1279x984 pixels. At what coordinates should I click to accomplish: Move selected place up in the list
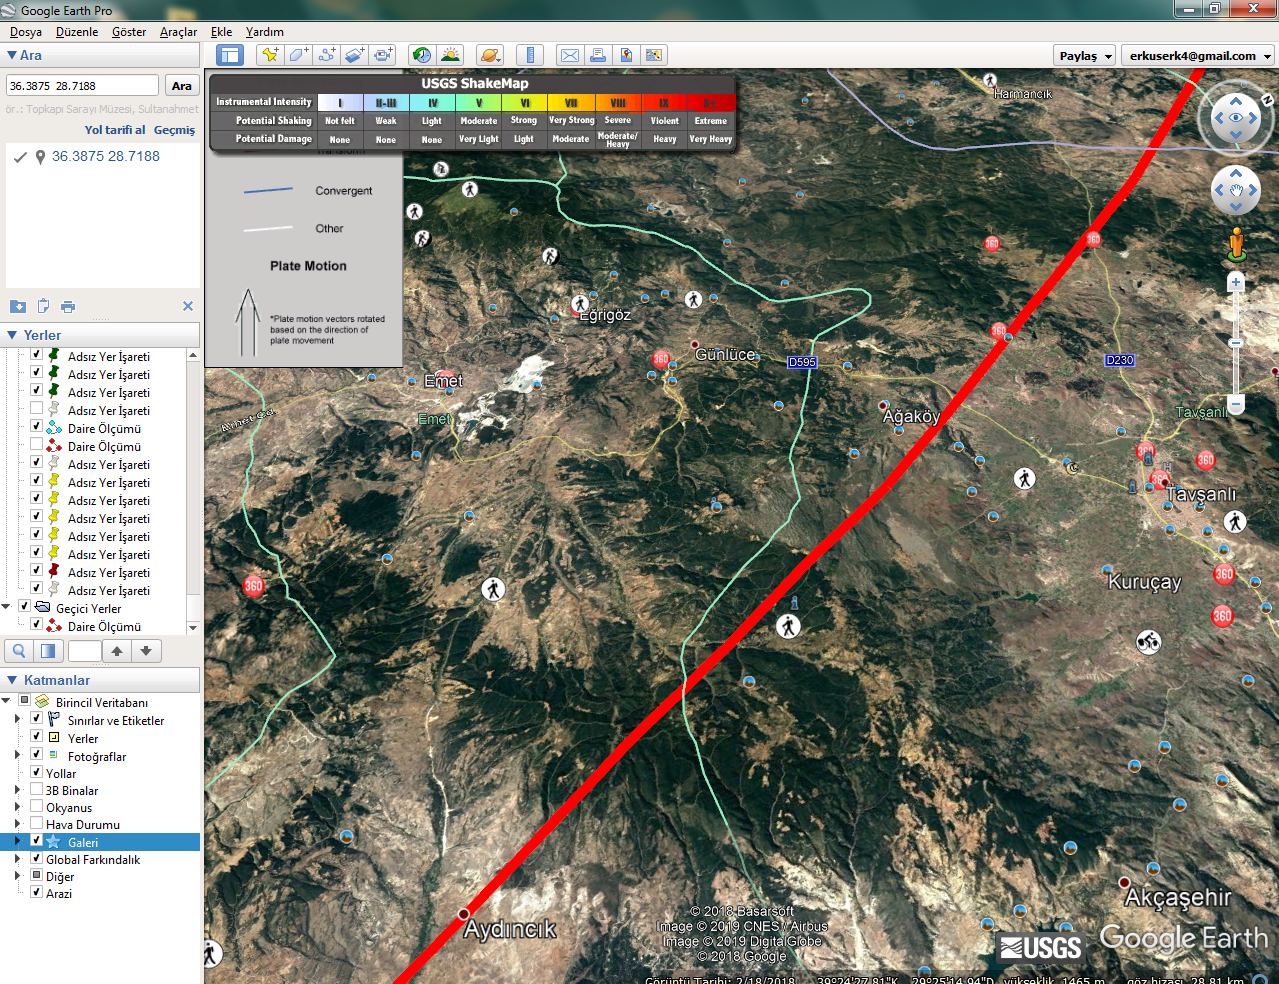(x=117, y=651)
